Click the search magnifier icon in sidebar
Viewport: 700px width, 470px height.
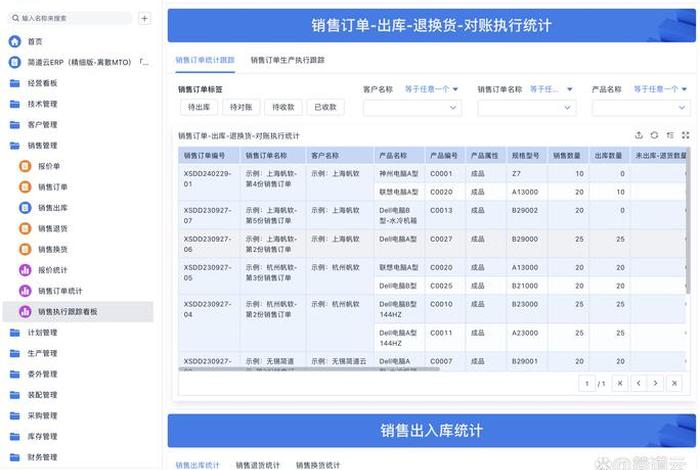point(16,18)
